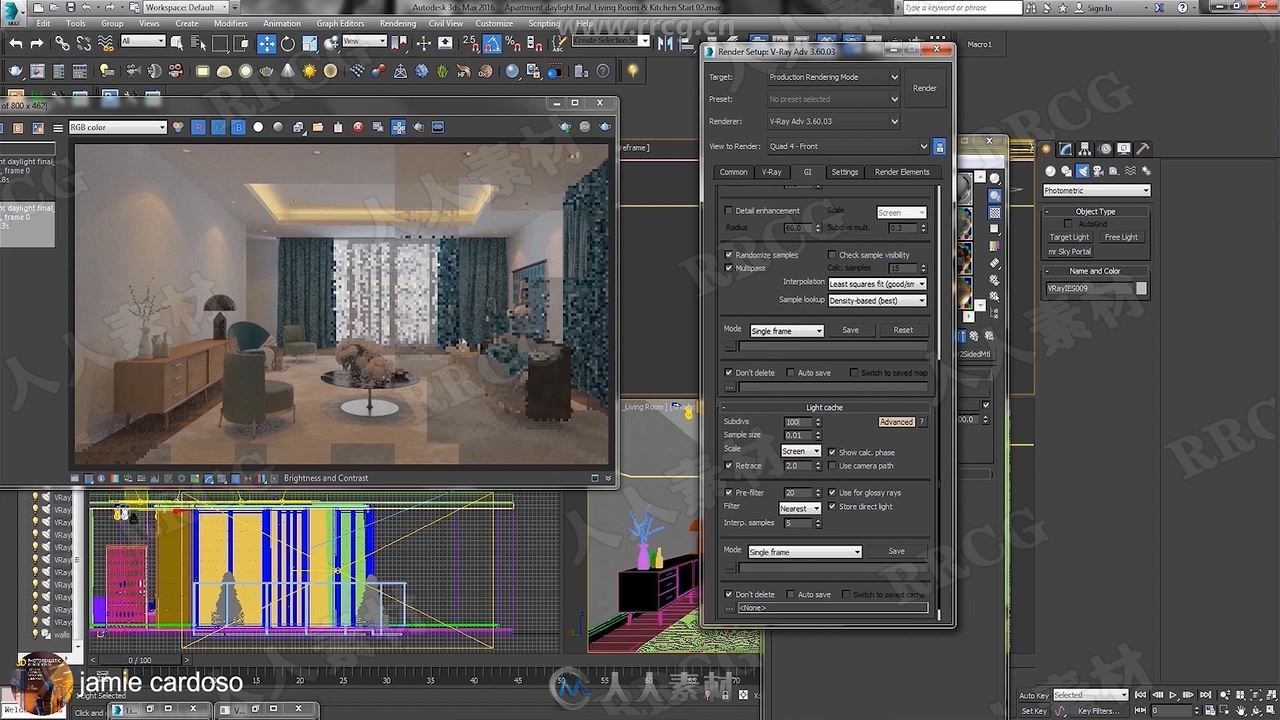This screenshot has width=1280, height=720.
Task: Click the Render button
Action: coord(925,88)
